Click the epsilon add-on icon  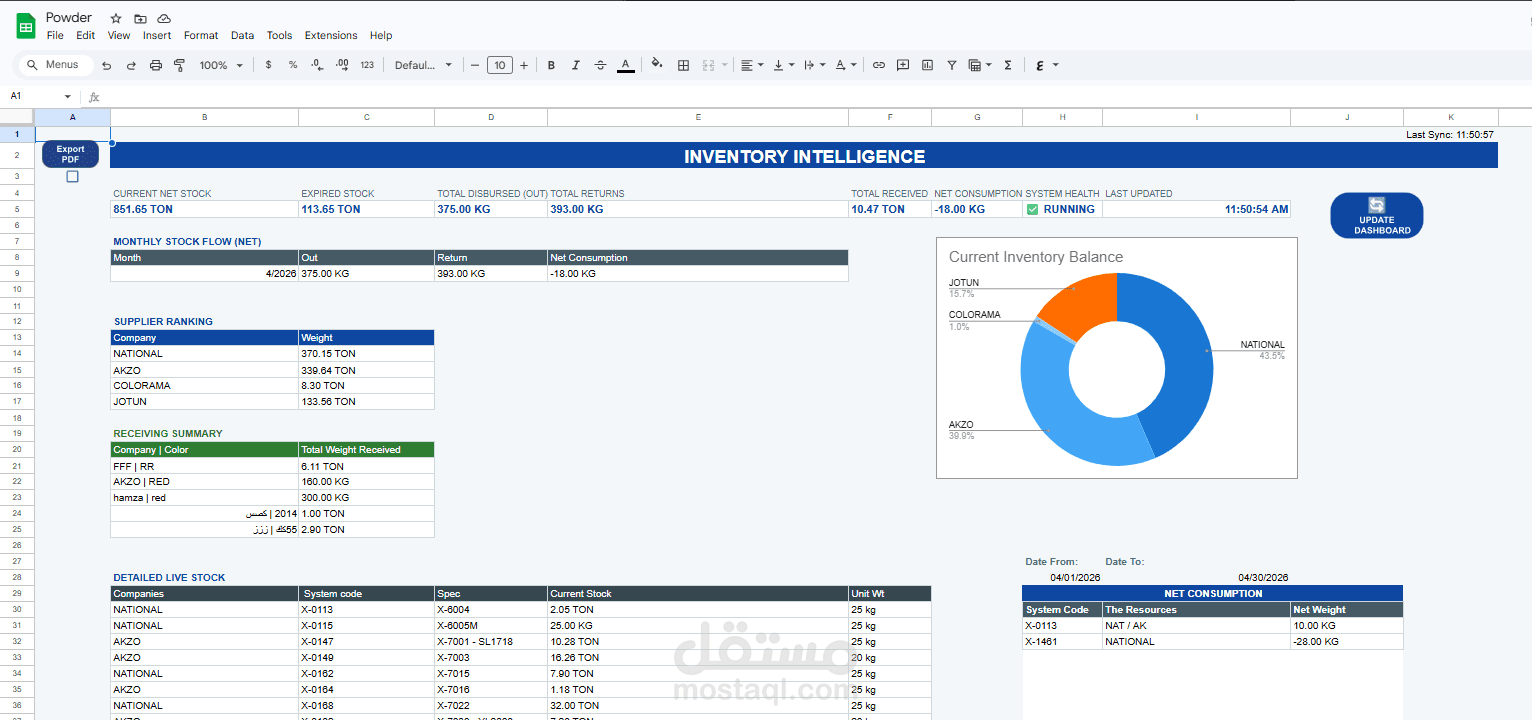[x=1040, y=65]
